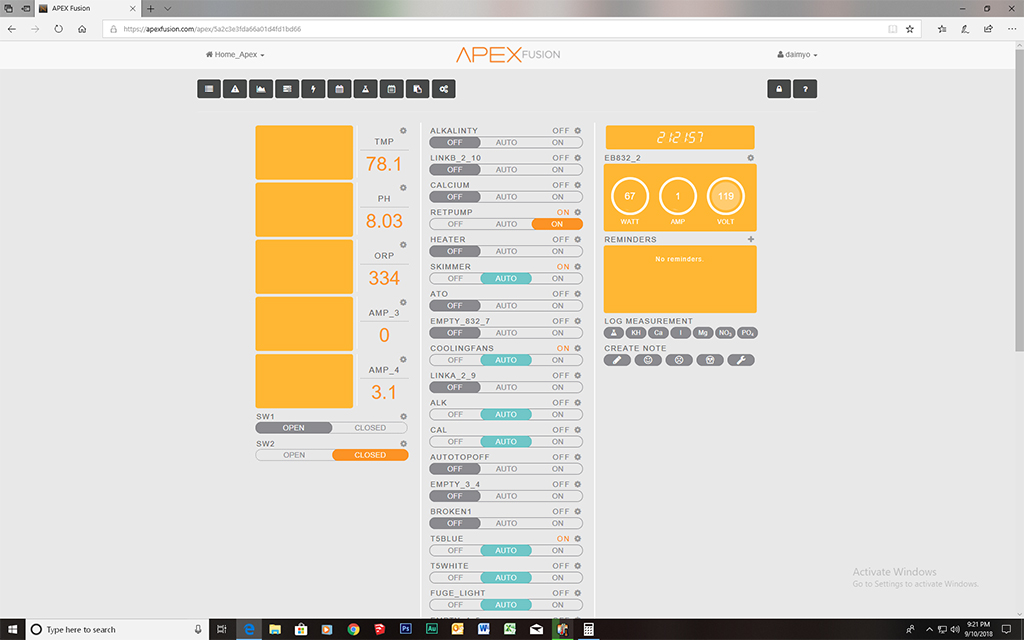The image size is (1024, 640).
Task: Log measurement with flask pill icon
Action: point(614,333)
